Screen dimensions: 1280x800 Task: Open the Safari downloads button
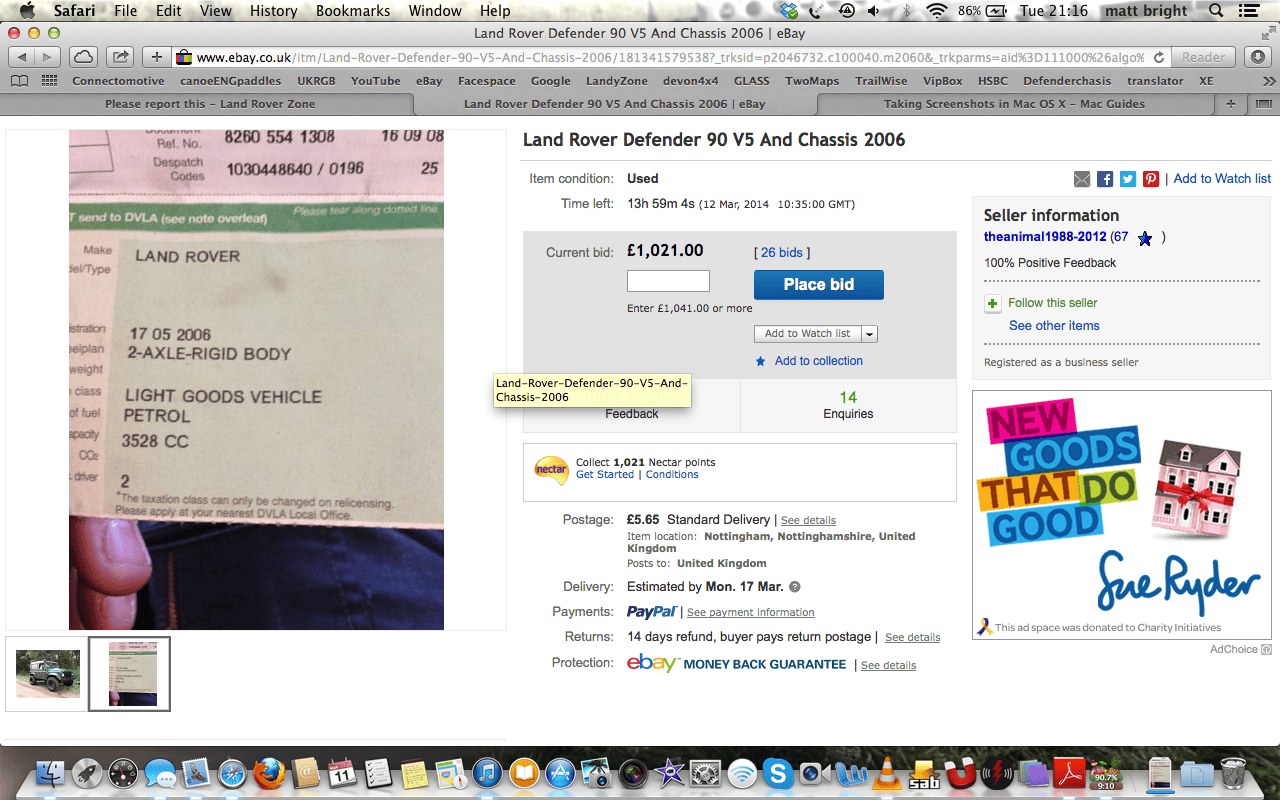[x=1259, y=57]
